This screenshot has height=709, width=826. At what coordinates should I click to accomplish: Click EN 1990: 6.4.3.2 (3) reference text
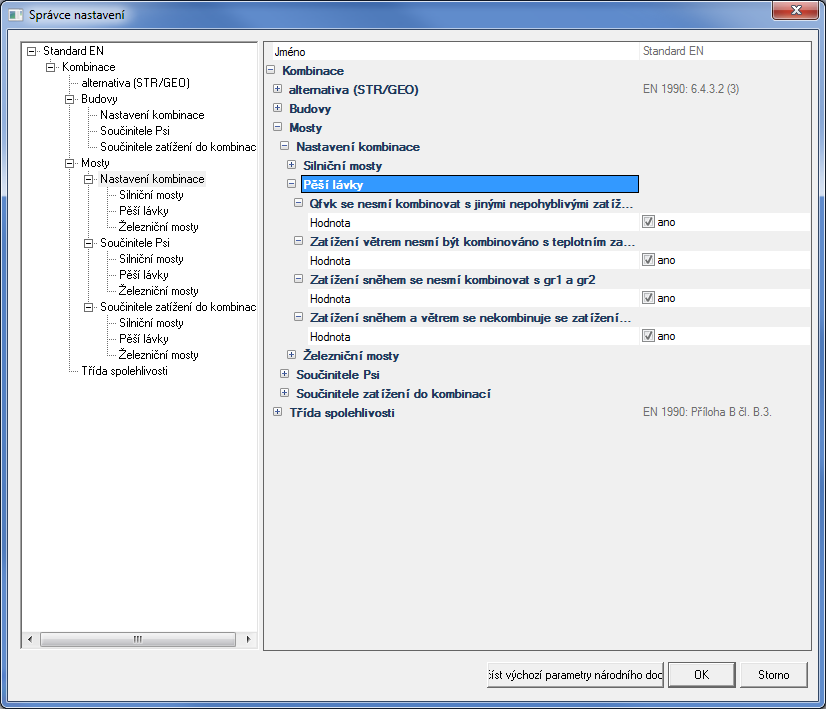tap(691, 89)
